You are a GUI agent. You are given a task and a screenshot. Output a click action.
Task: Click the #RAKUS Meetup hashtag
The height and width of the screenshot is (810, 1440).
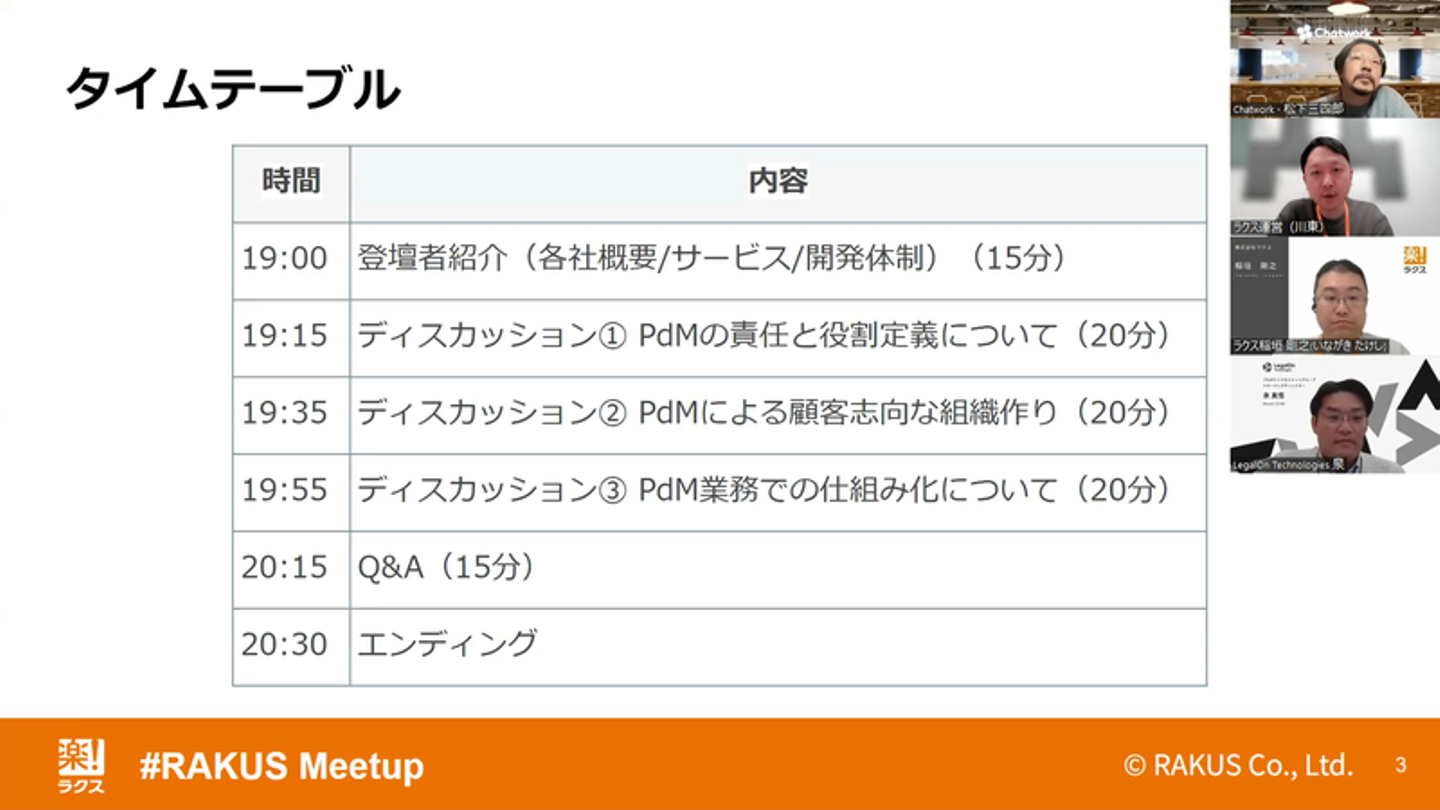pyautogui.click(x=281, y=766)
